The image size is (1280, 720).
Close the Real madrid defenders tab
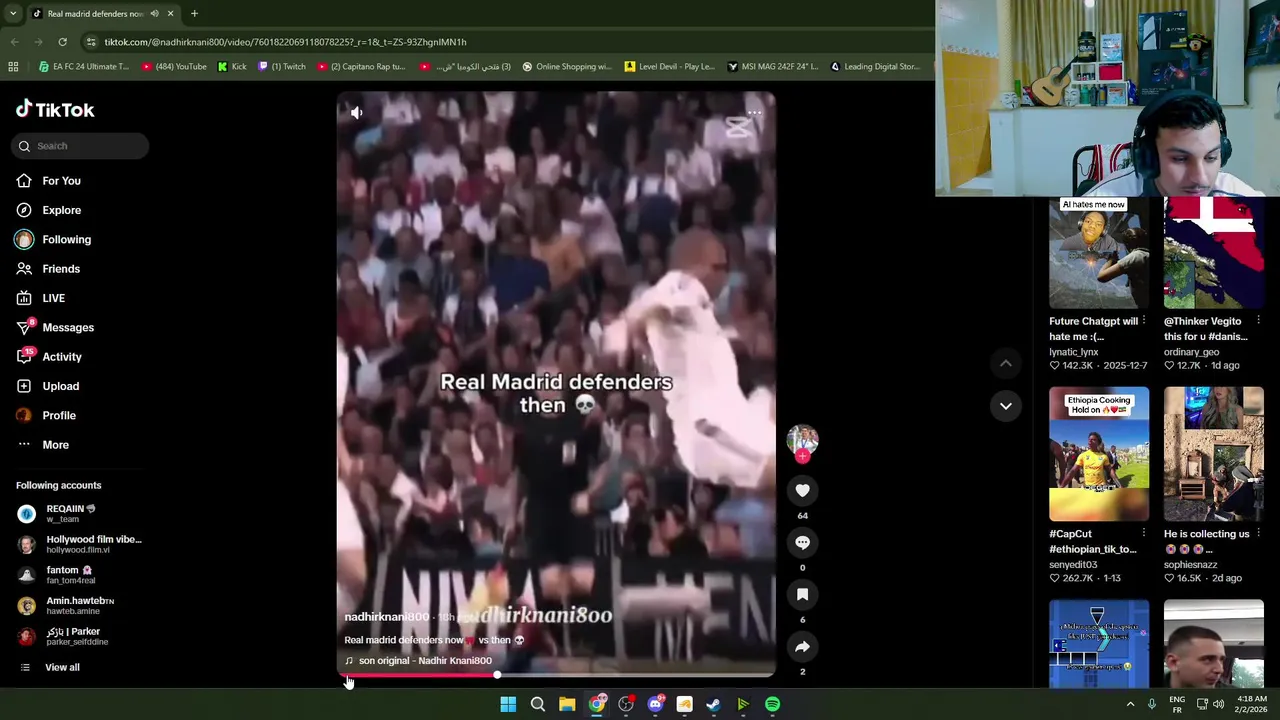[170, 14]
